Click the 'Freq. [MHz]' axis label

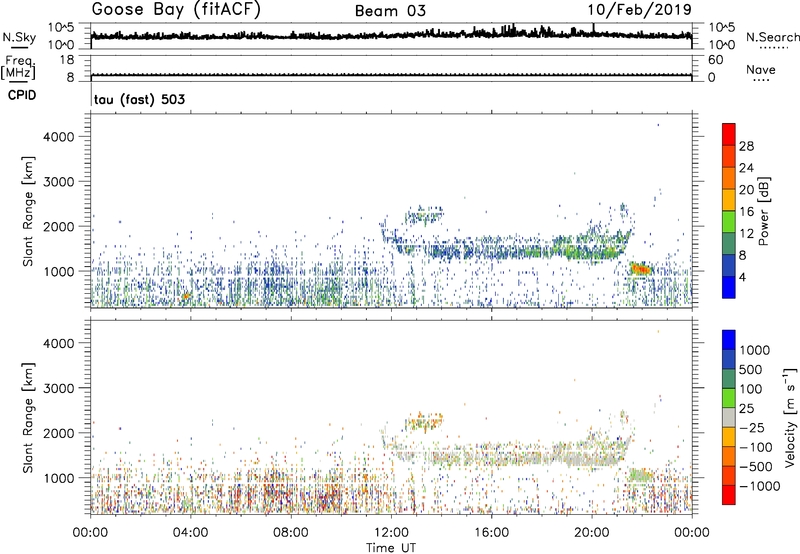tap(18, 67)
